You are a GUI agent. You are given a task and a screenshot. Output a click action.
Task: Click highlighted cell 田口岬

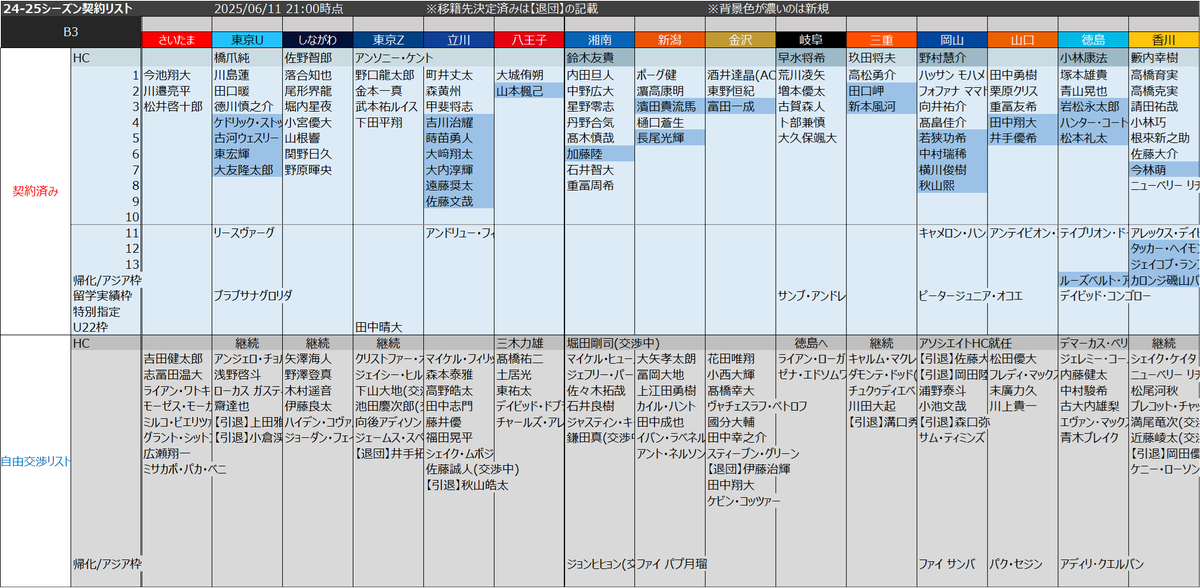[x=881, y=90]
